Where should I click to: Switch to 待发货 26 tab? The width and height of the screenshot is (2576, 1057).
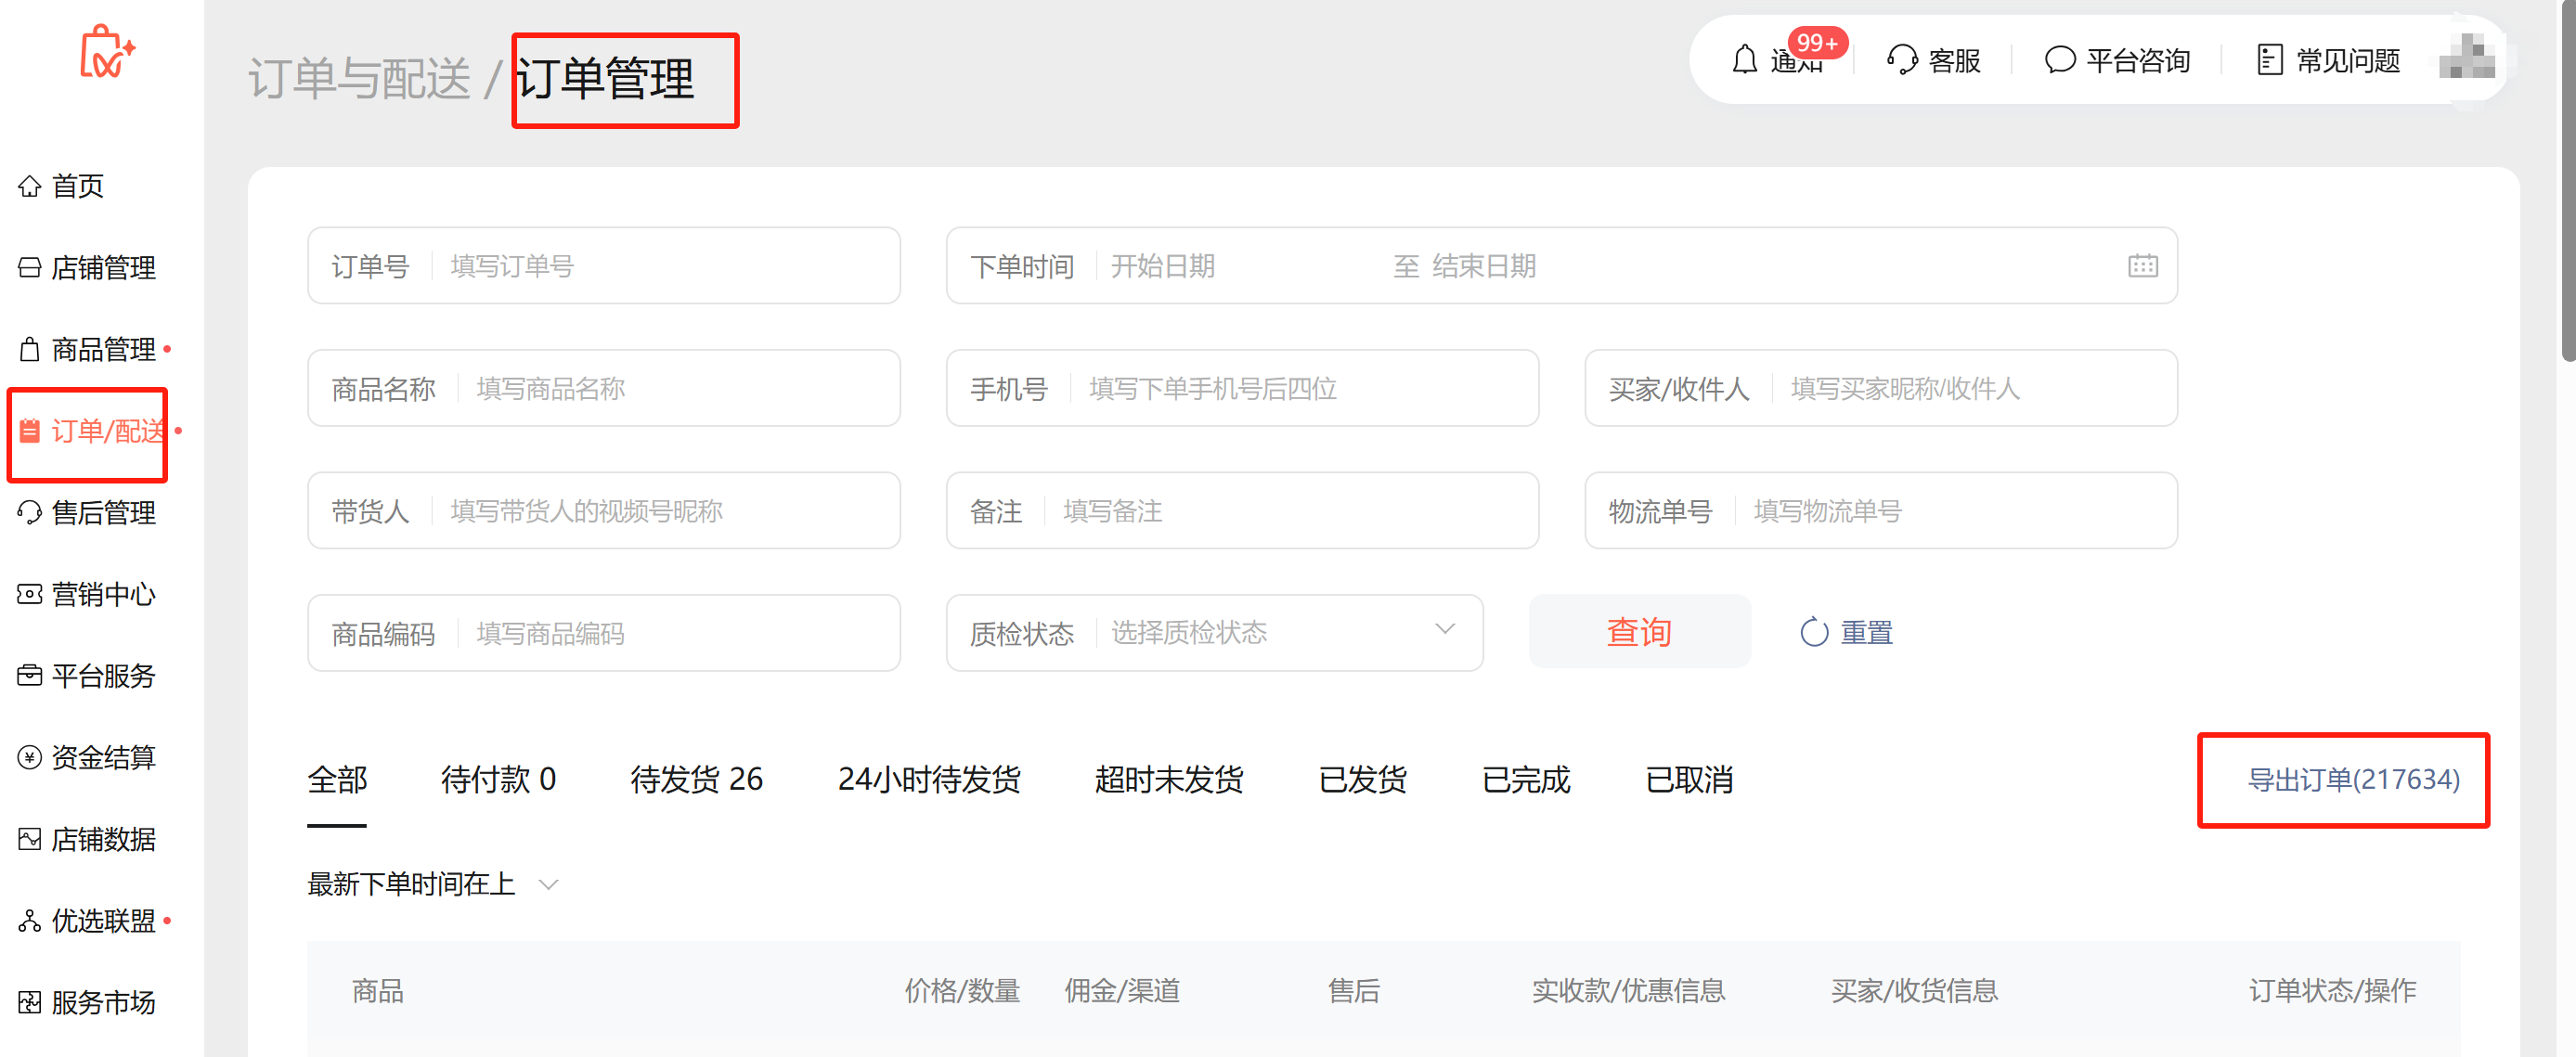pos(696,779)
